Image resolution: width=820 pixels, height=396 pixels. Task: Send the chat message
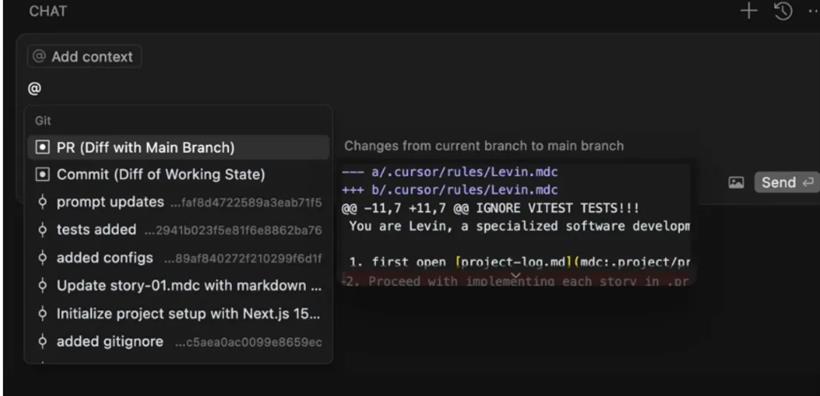tap(787, 183)
